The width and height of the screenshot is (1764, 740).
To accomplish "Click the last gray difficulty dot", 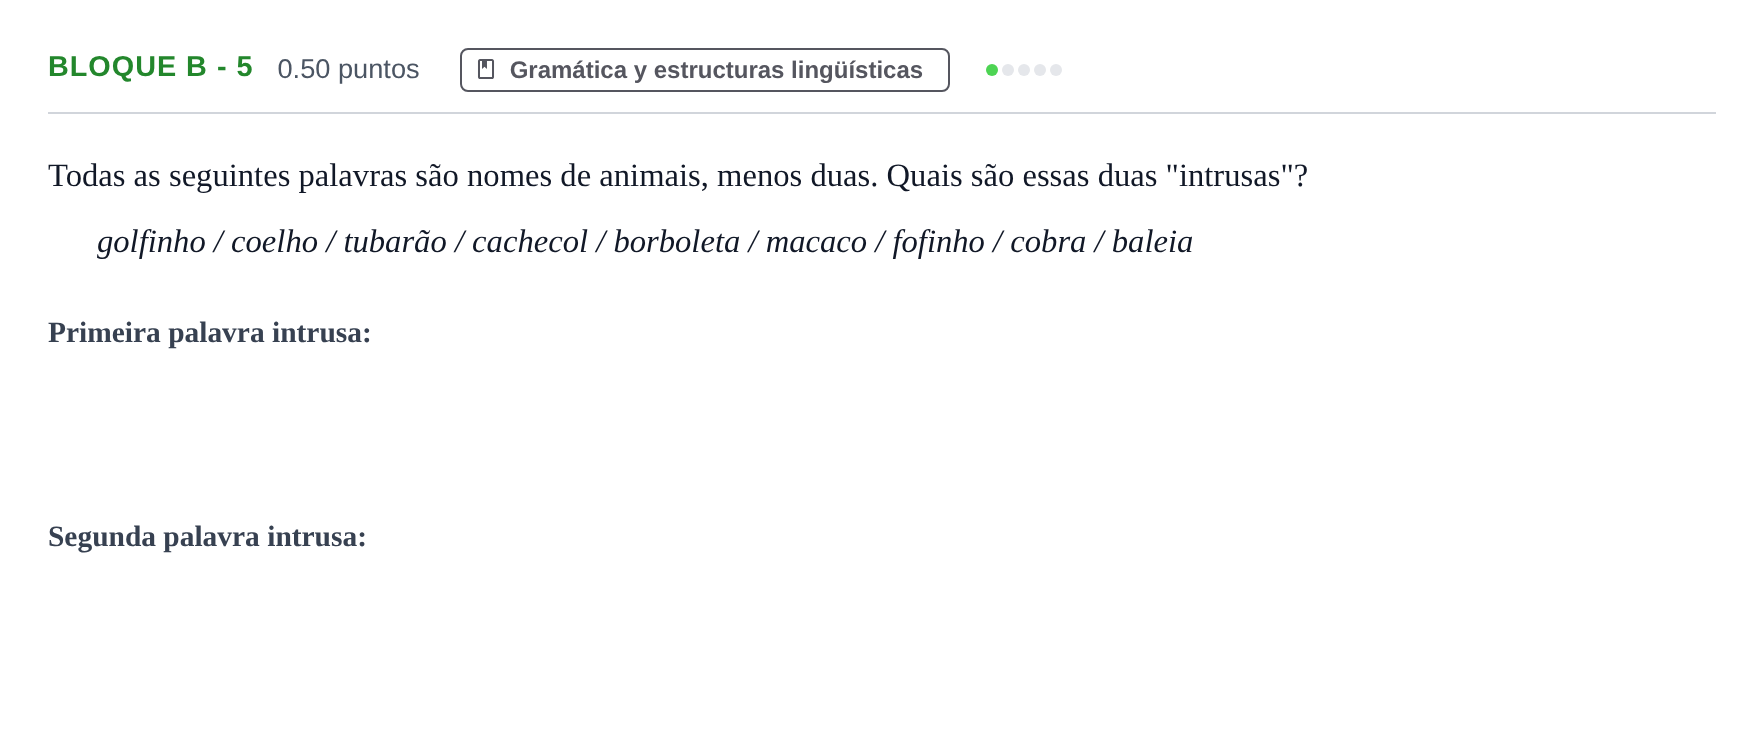I will pyautogui.click(x=1056, y=70).
